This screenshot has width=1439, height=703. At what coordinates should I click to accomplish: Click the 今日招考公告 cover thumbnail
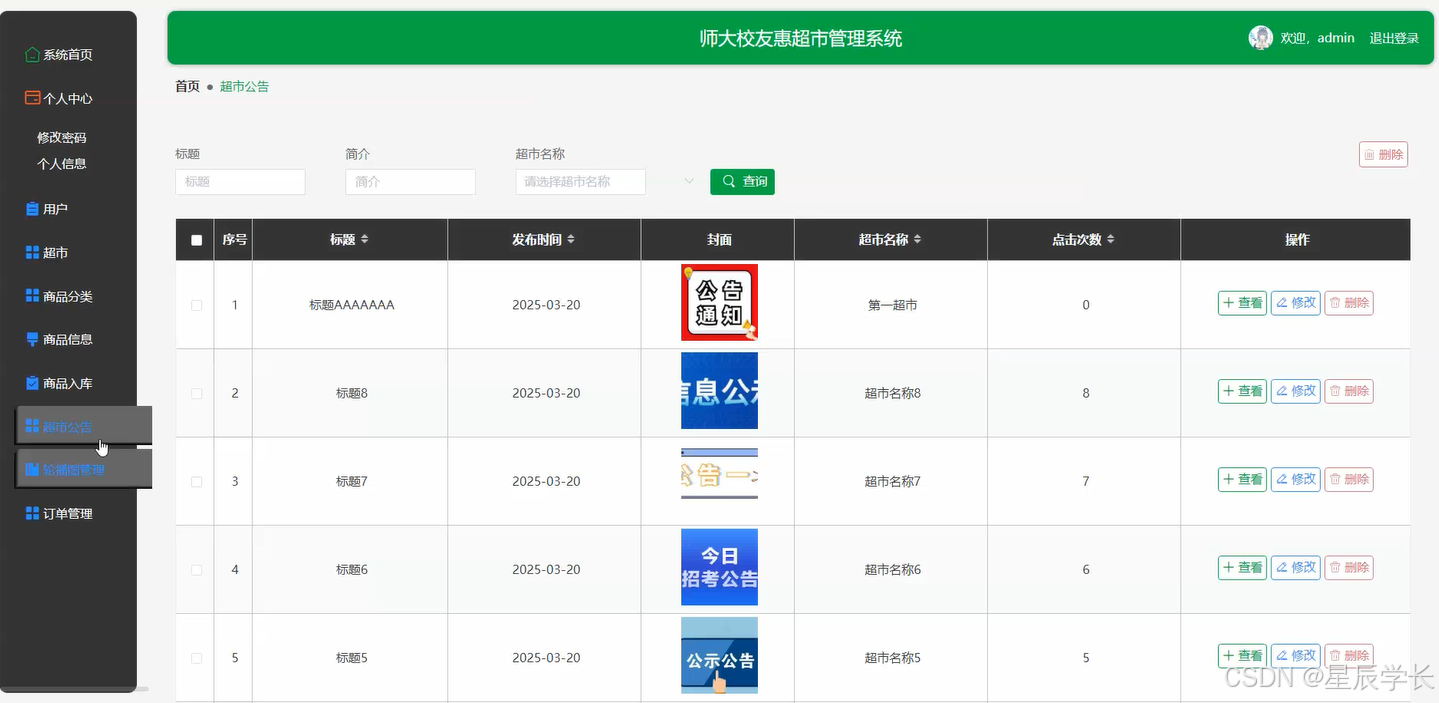719,567
